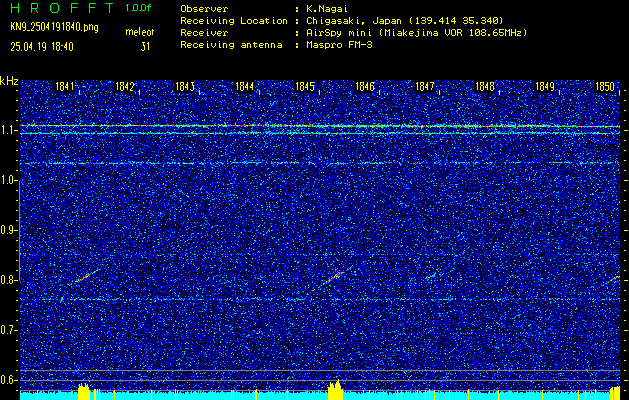629x400 pixels.
Task: Select the 1846 time marker
Action: point(365,87)
